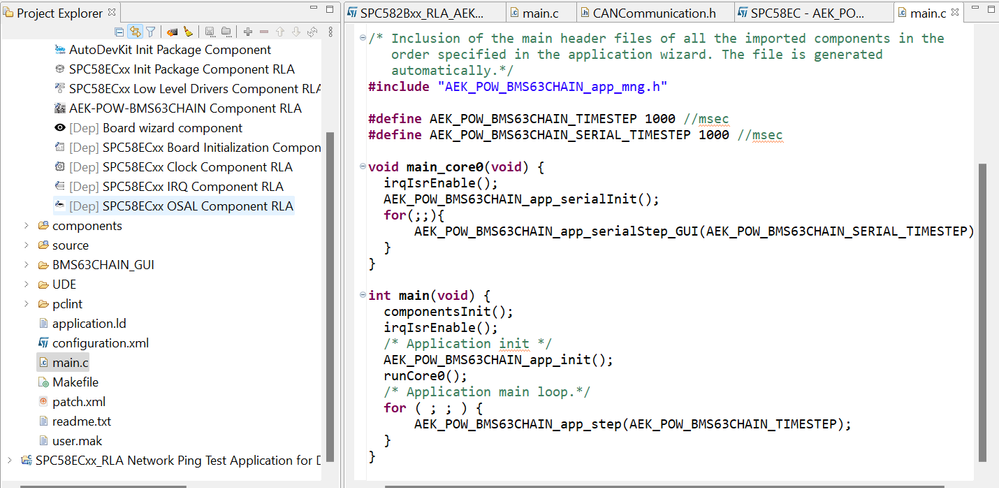Select SPC58ECxx Init Package Component RLA
The height and width of the screenshot is (488, 999).
175,69
